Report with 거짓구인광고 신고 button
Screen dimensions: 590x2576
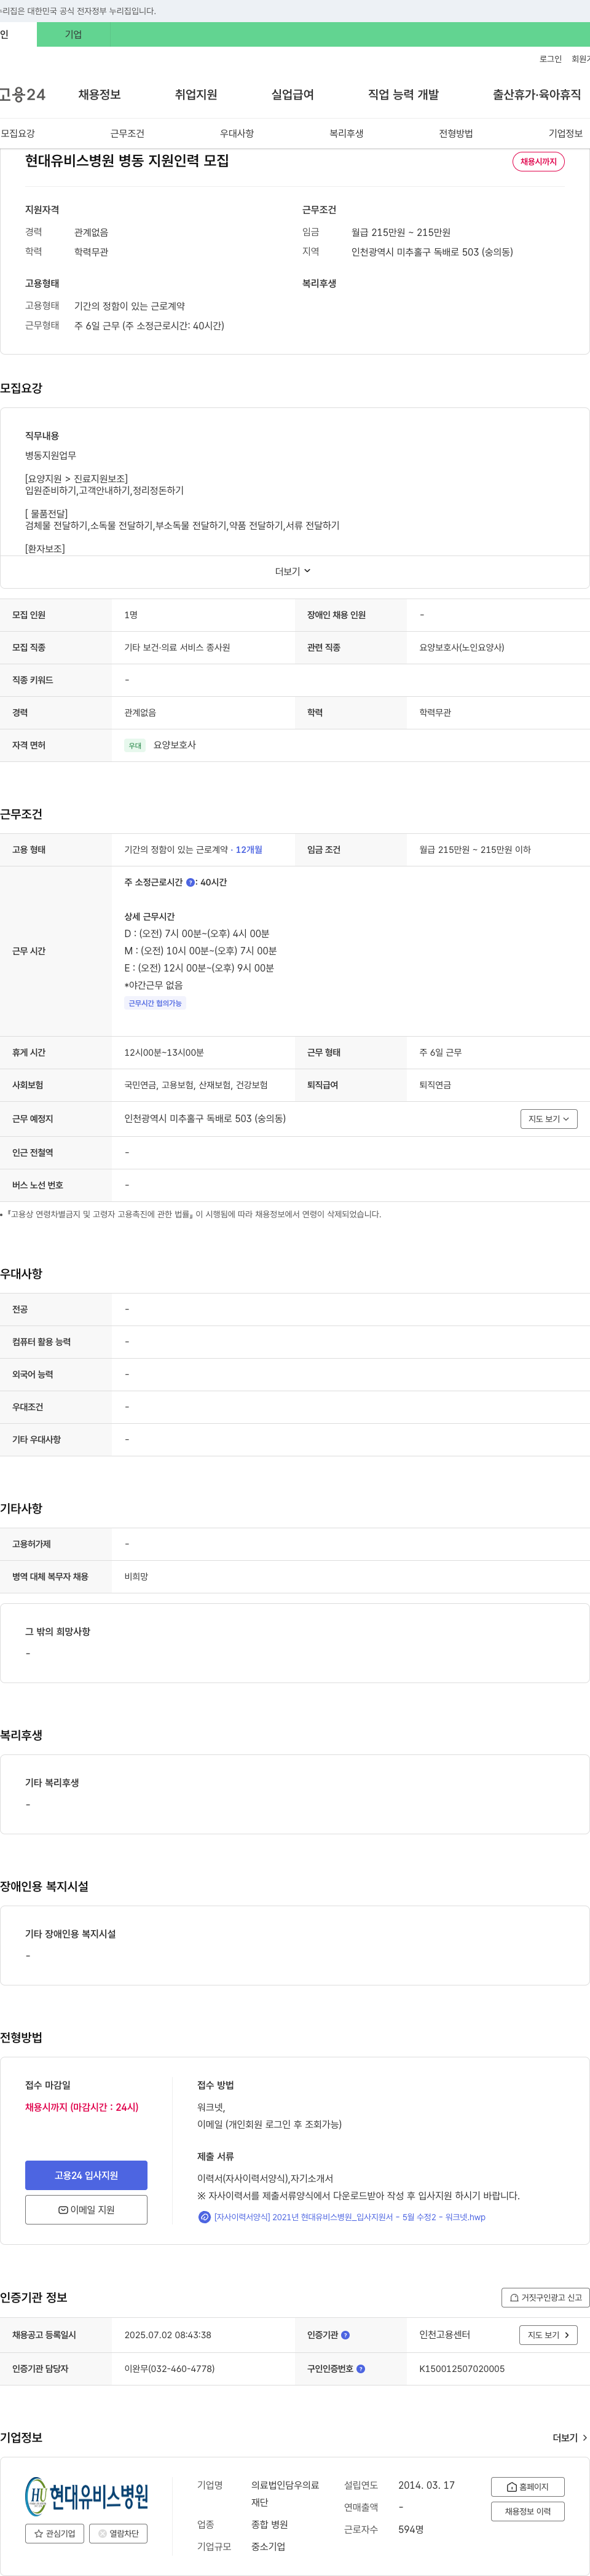545,2298
